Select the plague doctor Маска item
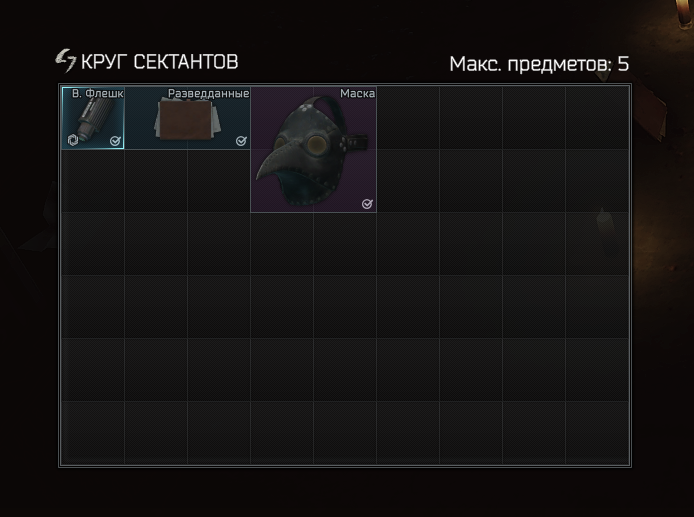 [313, 150]
